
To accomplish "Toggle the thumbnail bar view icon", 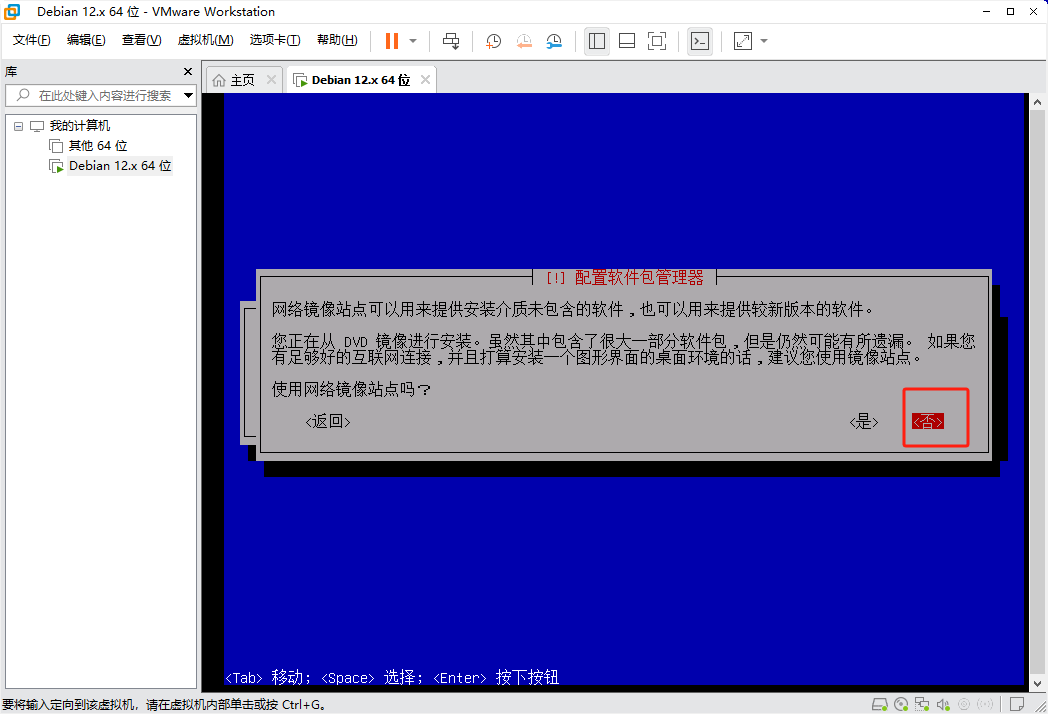I will coord(627,41).
